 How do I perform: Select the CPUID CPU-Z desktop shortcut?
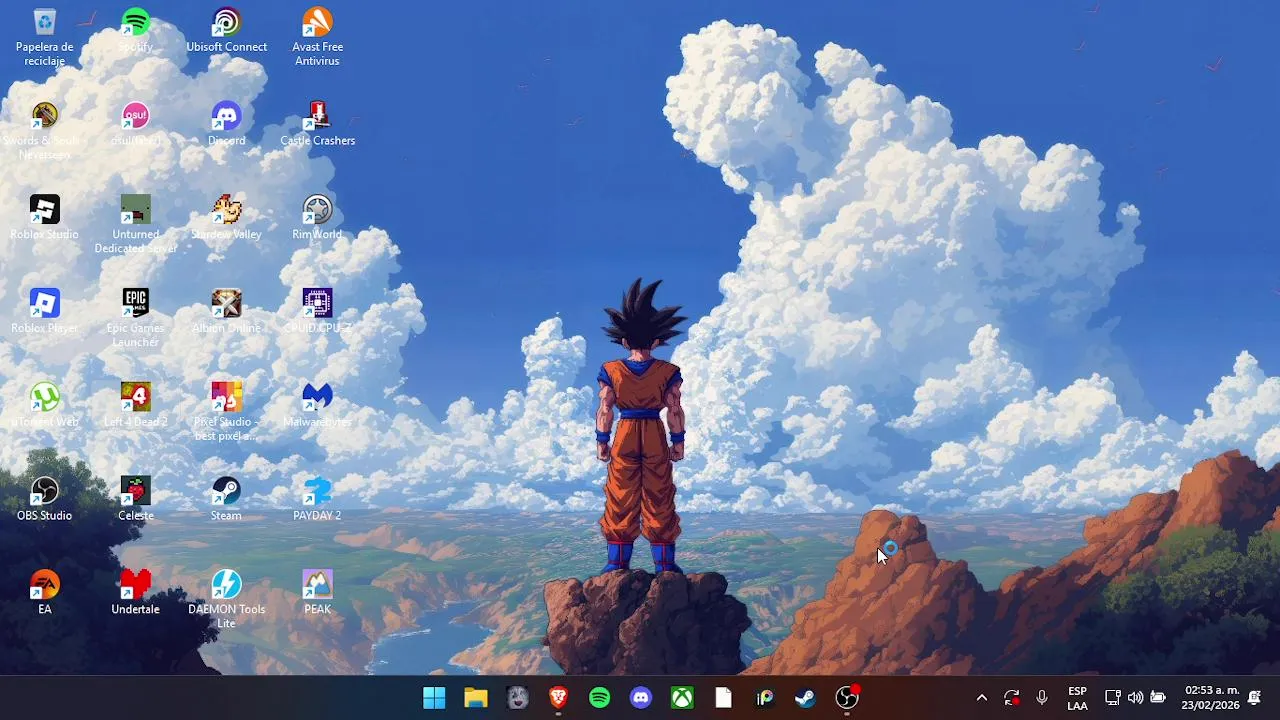[317, 311]
